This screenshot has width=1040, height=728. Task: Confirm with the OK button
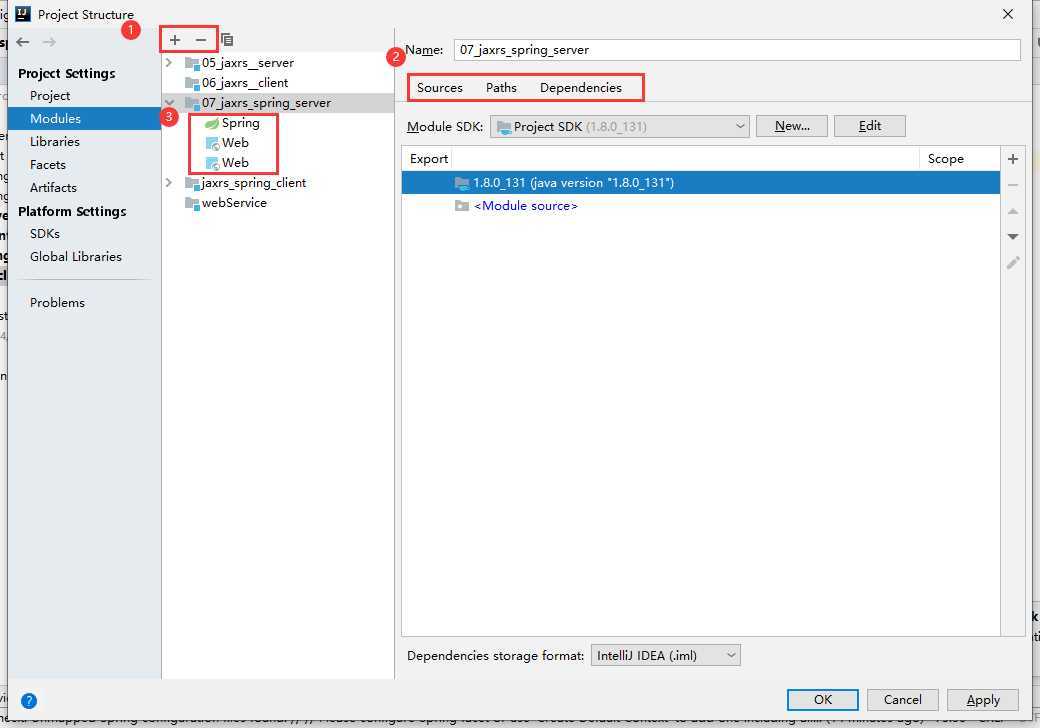[x=822, y=699]
